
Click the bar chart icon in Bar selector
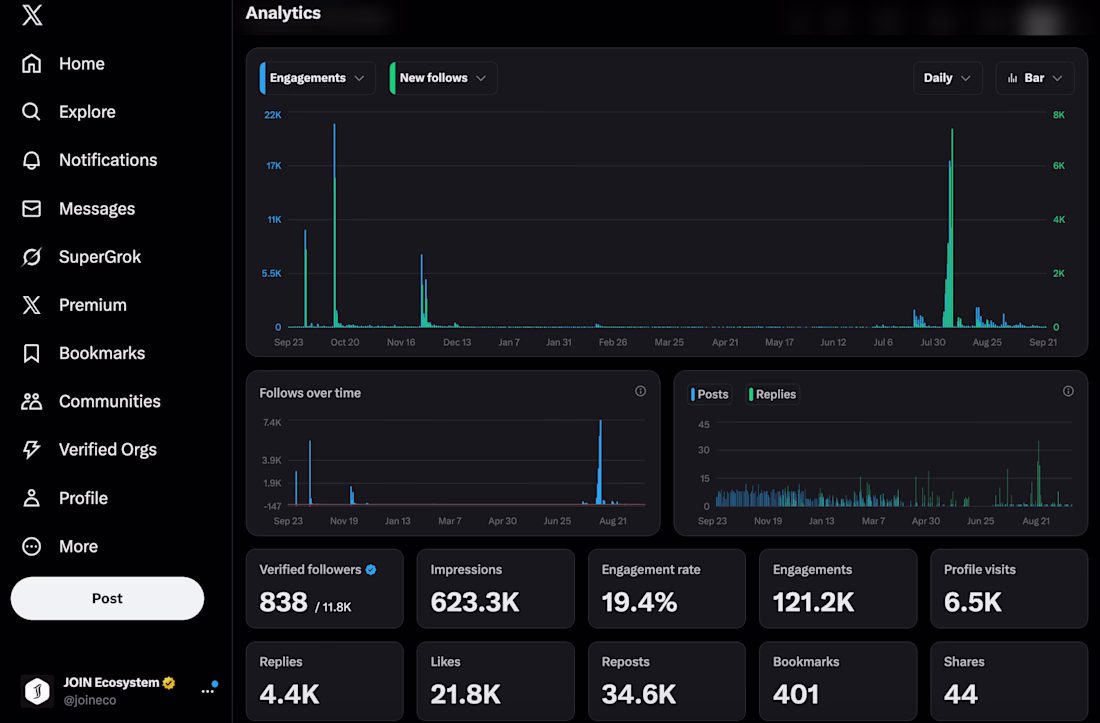click(1012, 78)
